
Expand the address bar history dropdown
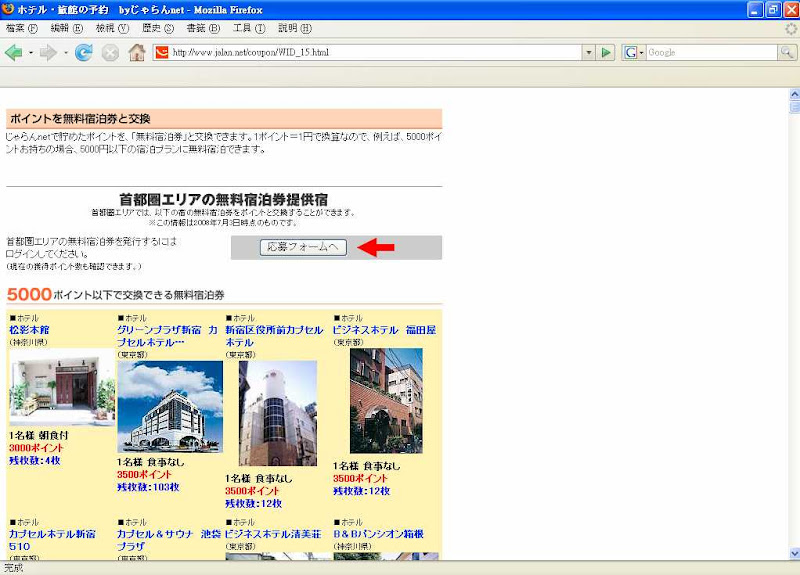(588, 52)
